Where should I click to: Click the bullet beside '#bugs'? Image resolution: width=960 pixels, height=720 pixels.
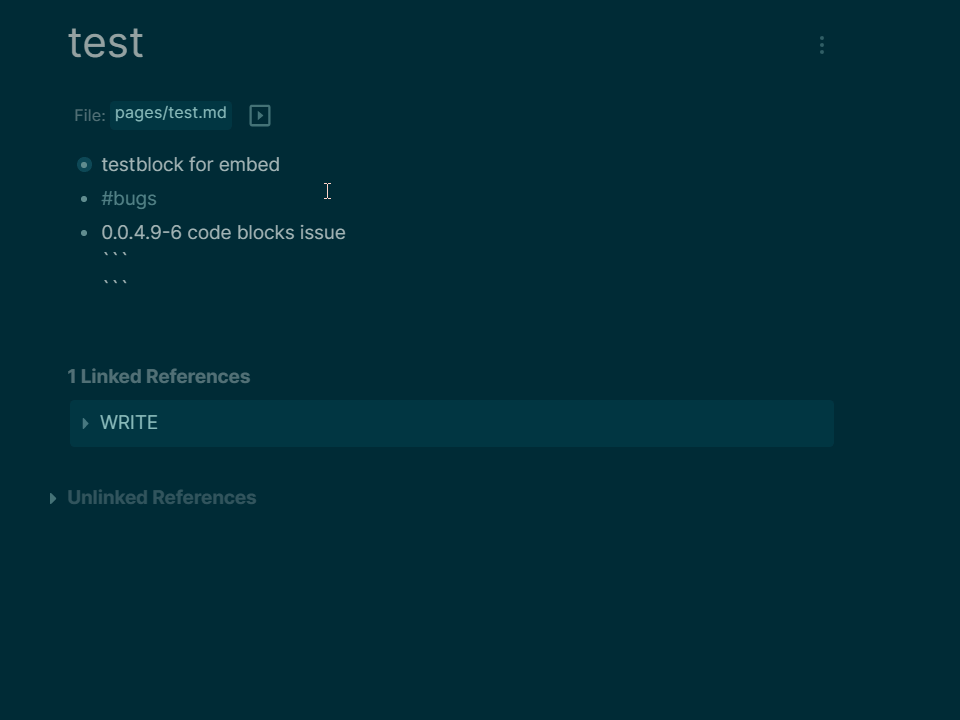84,198
